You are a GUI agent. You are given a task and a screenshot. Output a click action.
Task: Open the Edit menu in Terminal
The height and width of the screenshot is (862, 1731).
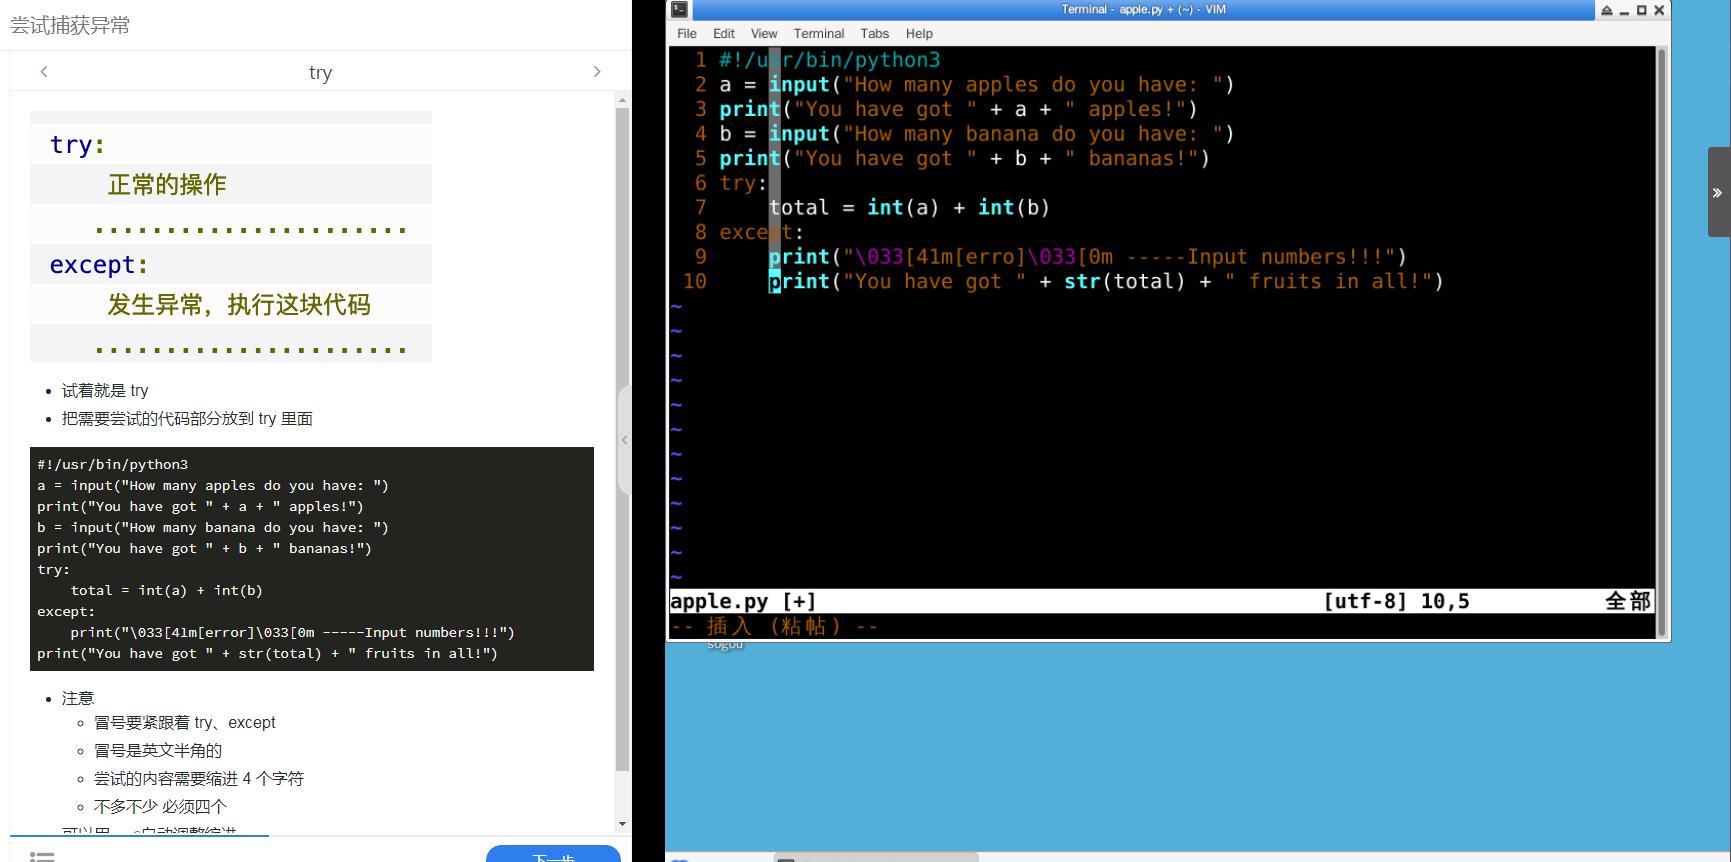[724, 33]
